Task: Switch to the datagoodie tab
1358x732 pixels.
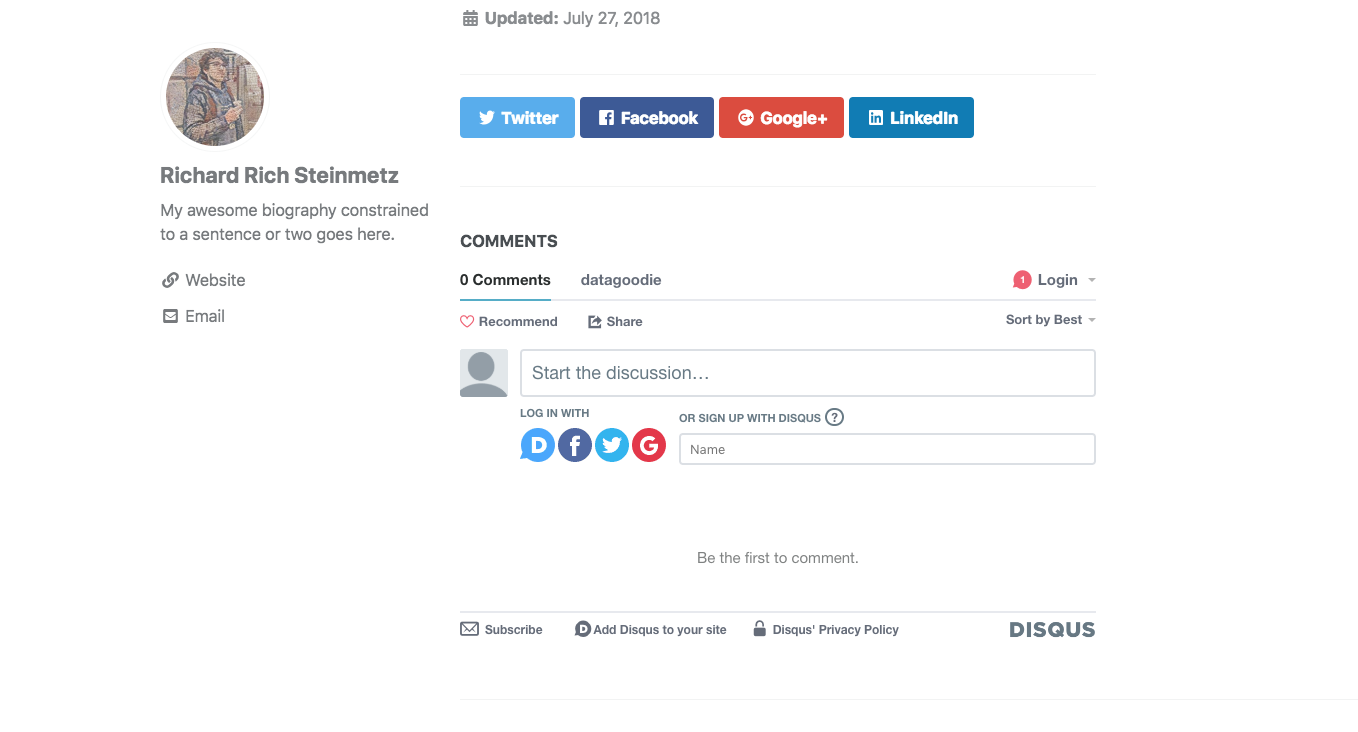Action: click(621, 280)
